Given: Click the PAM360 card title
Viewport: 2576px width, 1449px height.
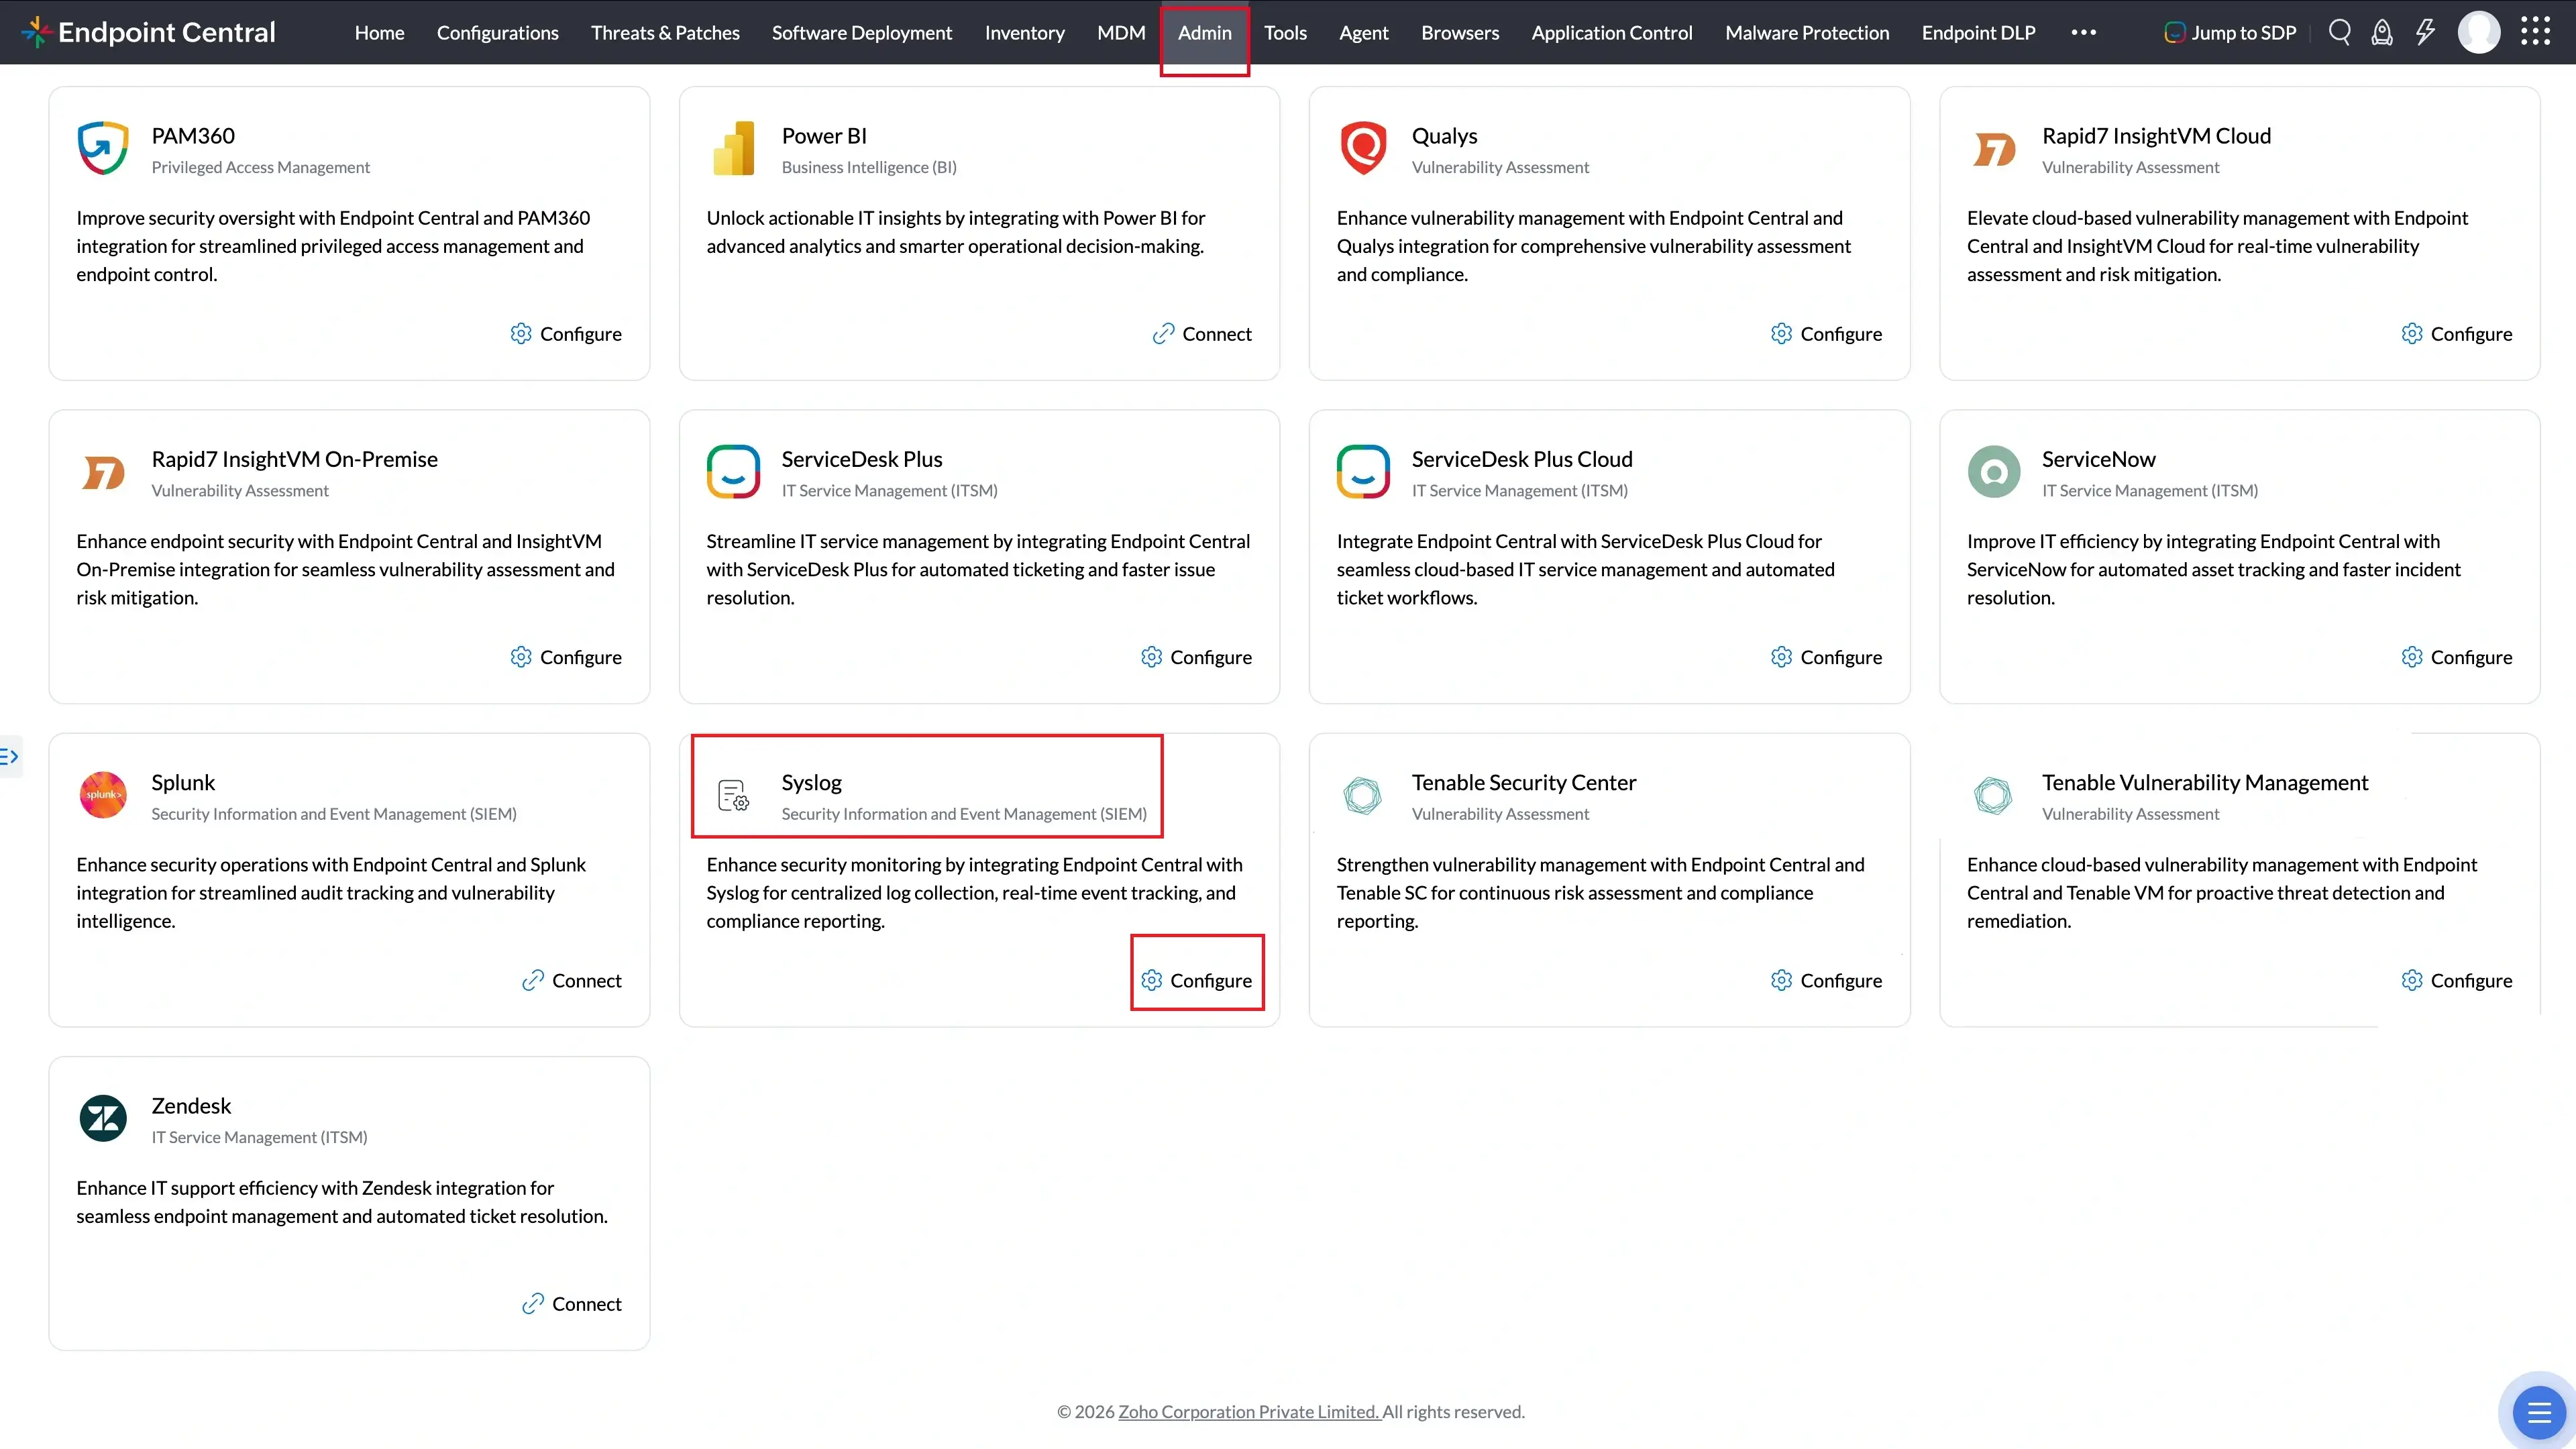Looking at the screenshot, I should (193, 136).
